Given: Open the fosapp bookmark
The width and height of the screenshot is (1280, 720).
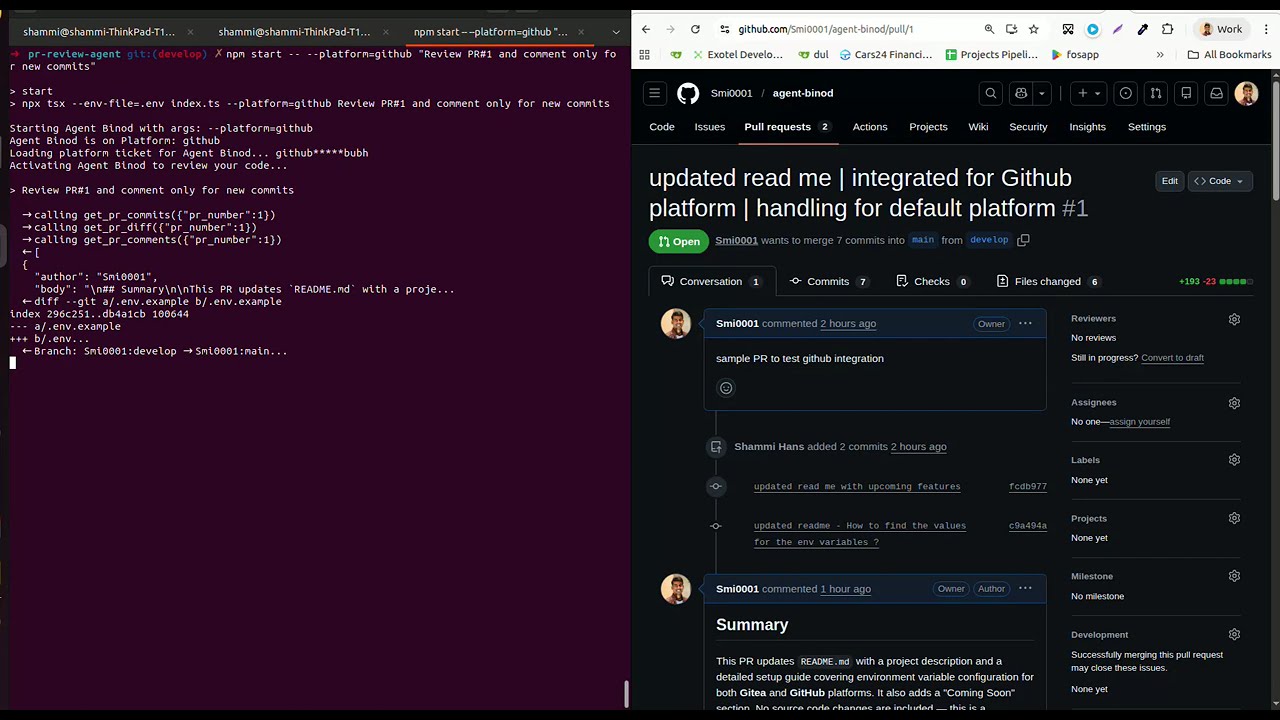Looking at the screenshot, I should coord(1075,55).
